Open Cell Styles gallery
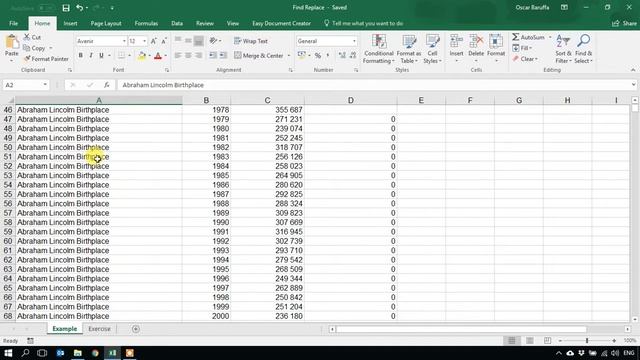The height and width of the screenshot is (360, 640). pos(432,49)
